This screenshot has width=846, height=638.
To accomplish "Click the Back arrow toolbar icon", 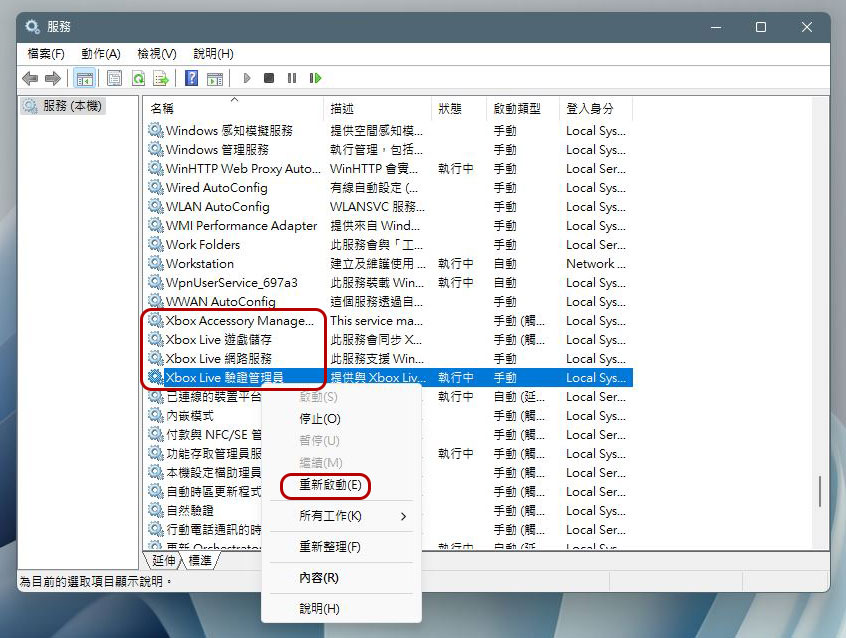I will 30,78.
